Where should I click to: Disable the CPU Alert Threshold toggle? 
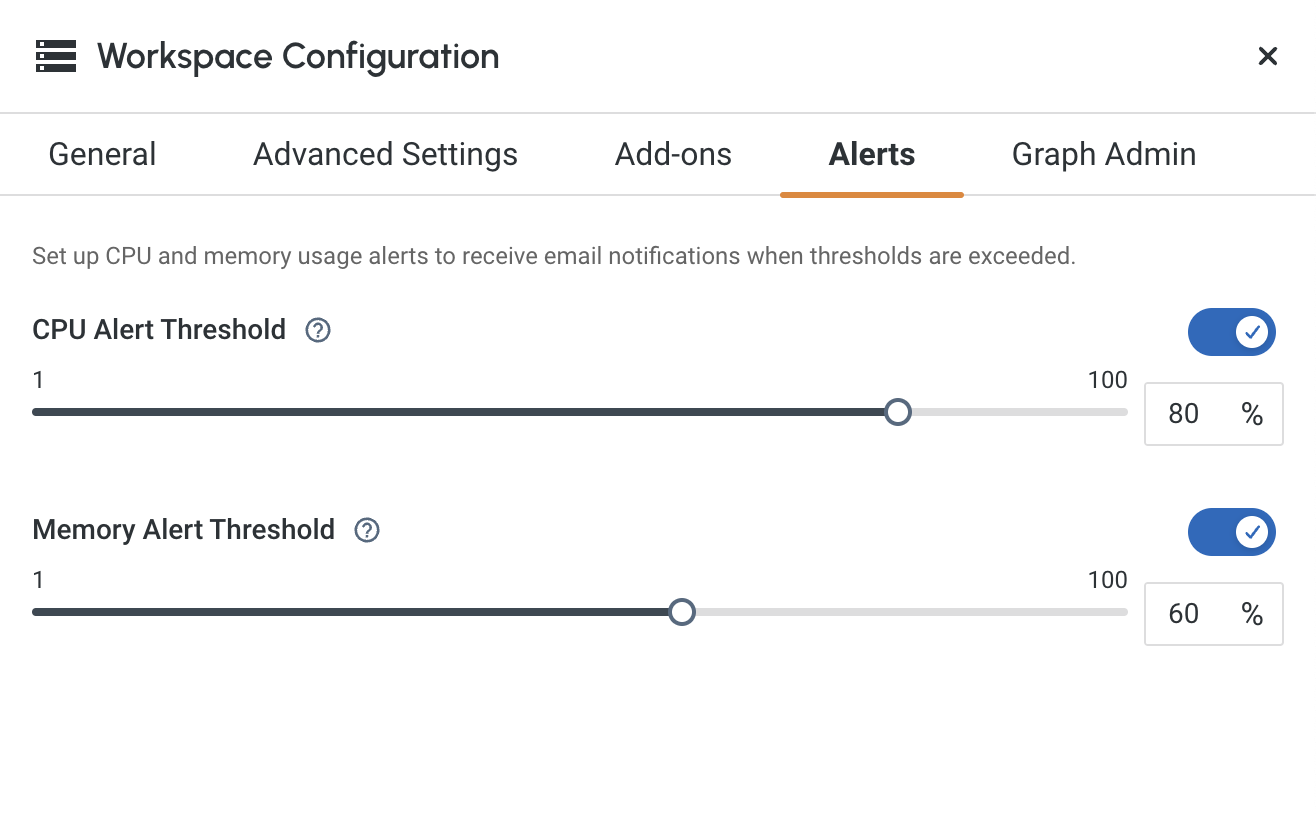(x=1231, y=332)
